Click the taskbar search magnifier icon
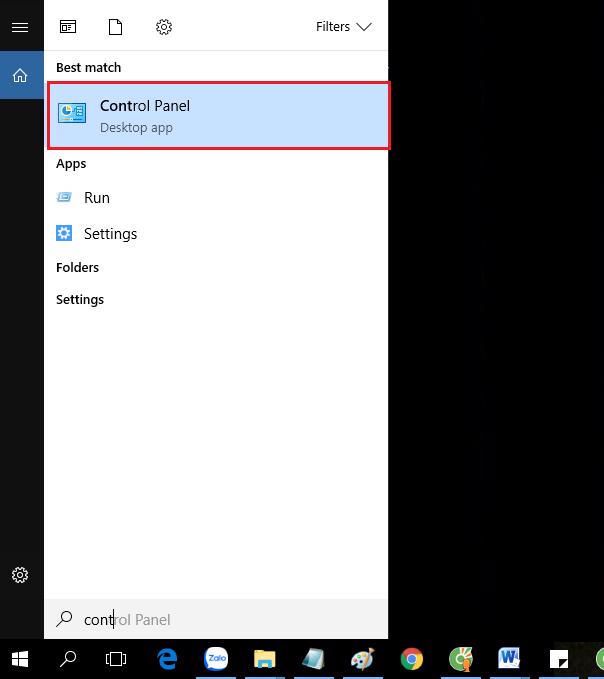 (68, 659)
